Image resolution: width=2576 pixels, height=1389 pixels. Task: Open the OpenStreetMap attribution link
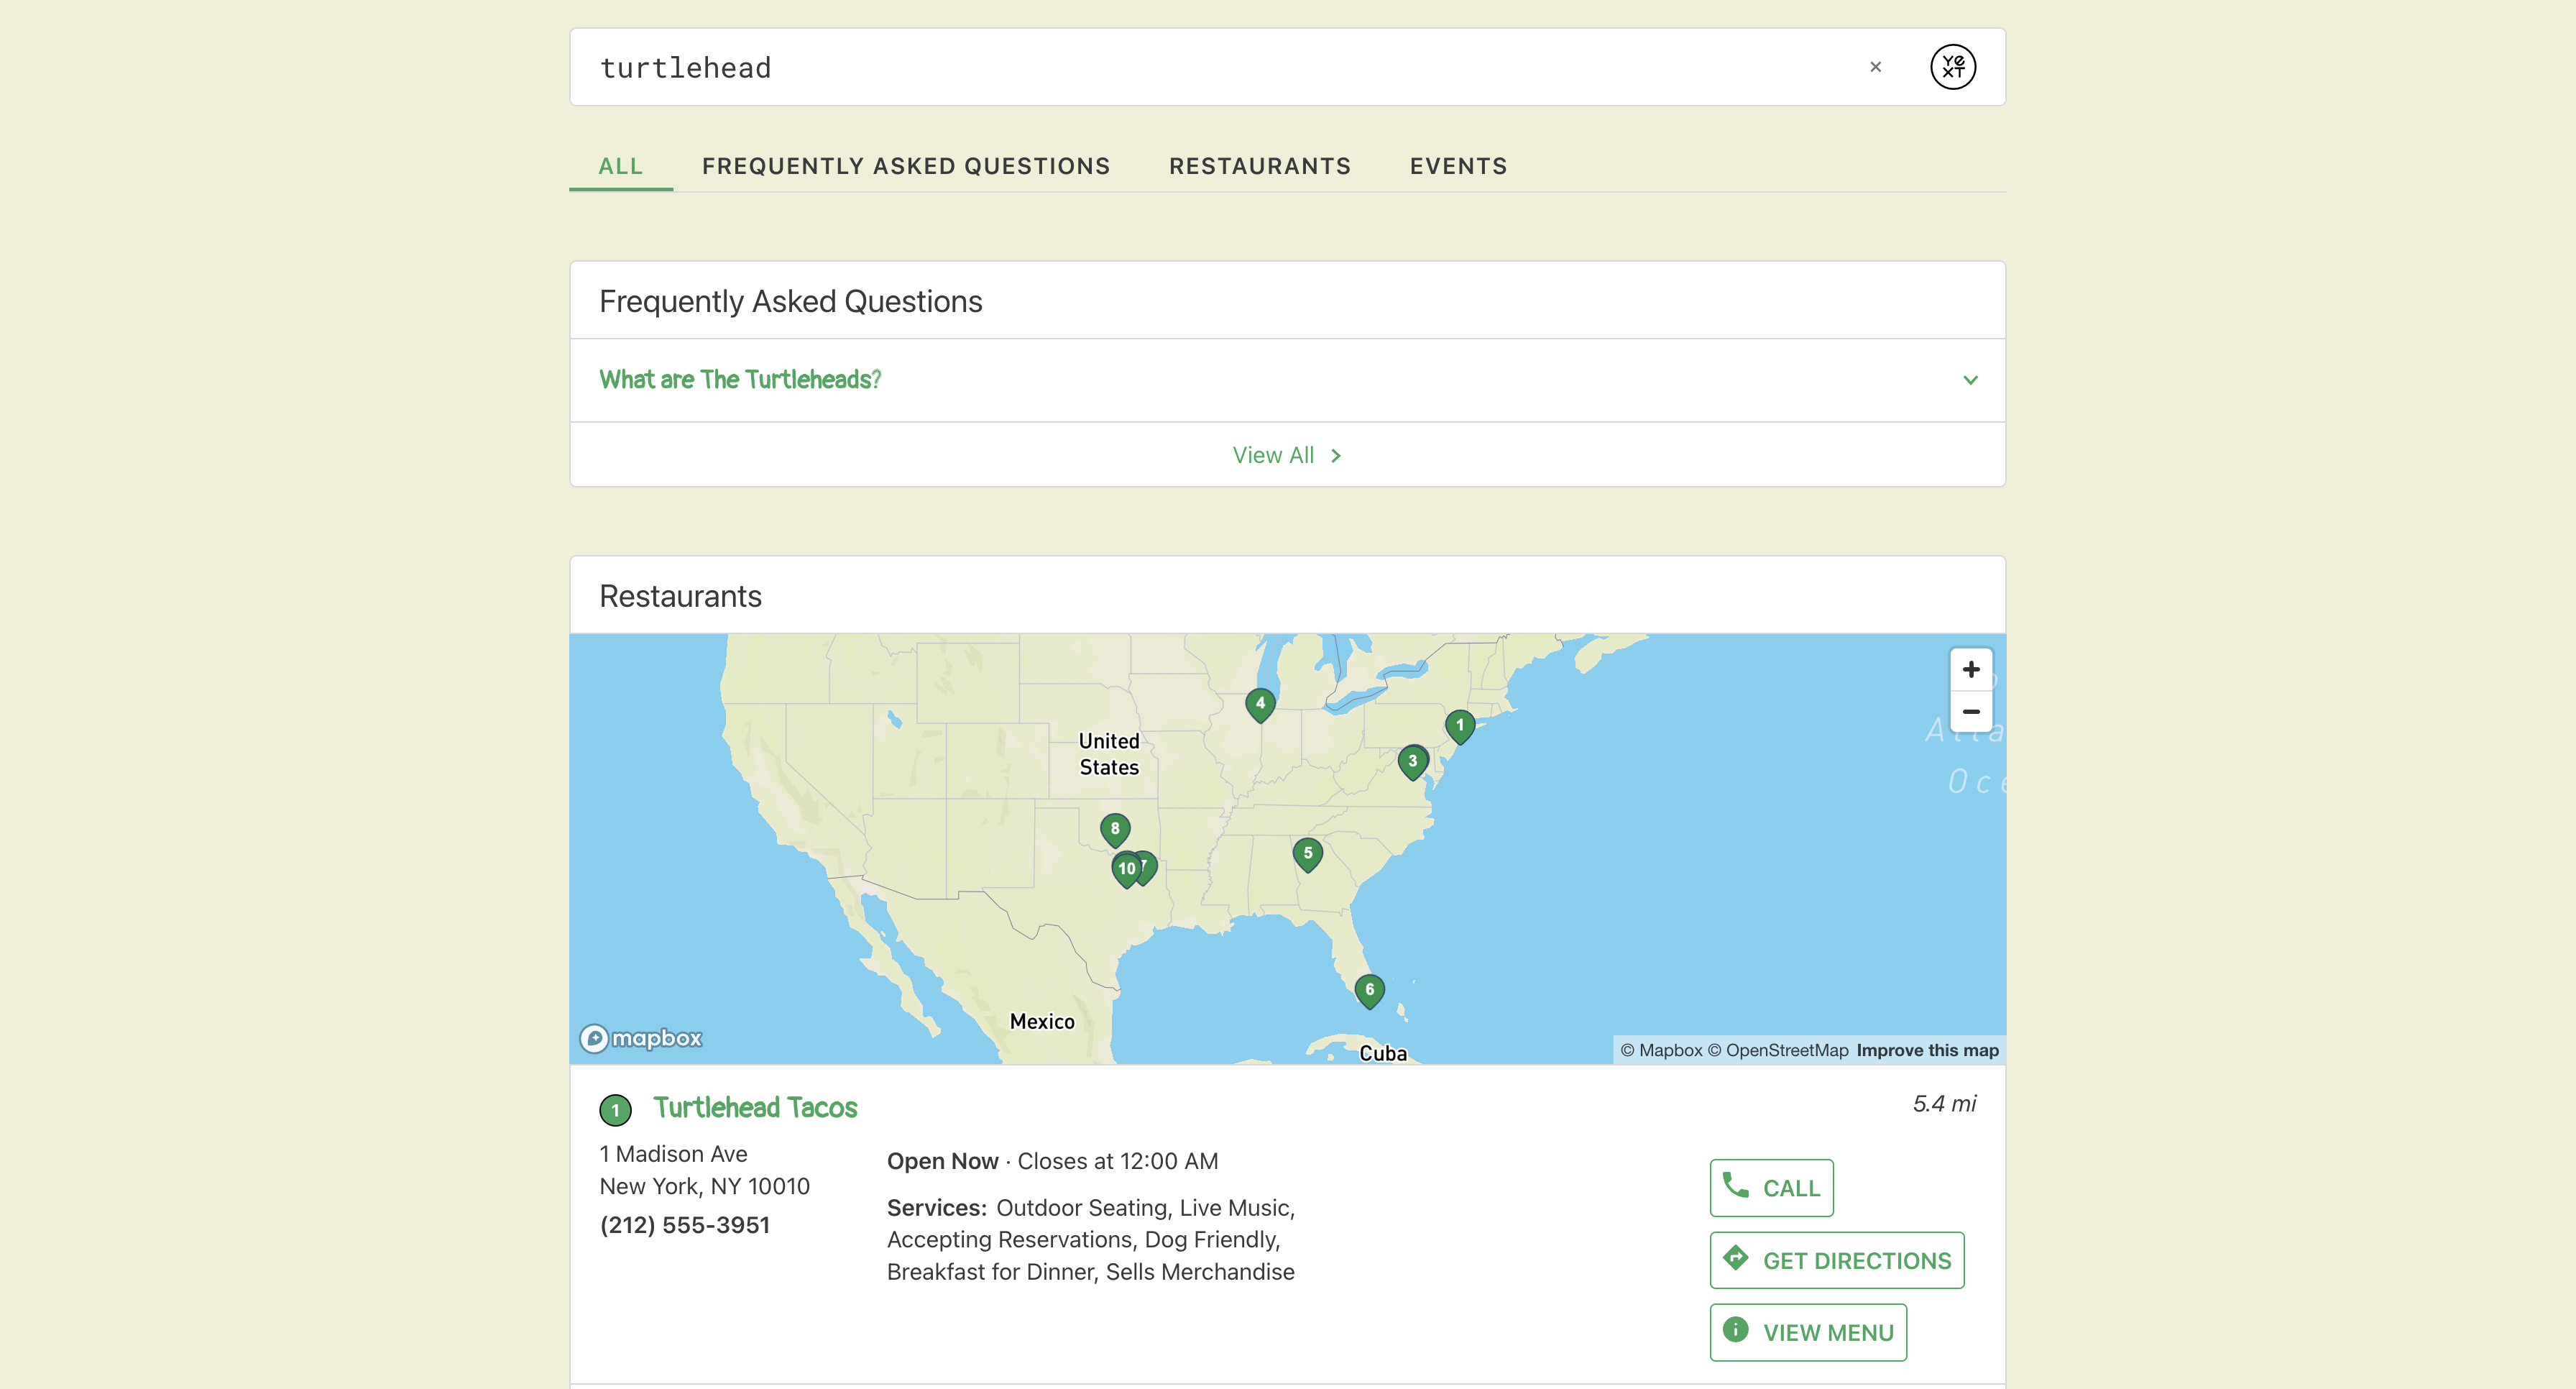(1777, 1050)
